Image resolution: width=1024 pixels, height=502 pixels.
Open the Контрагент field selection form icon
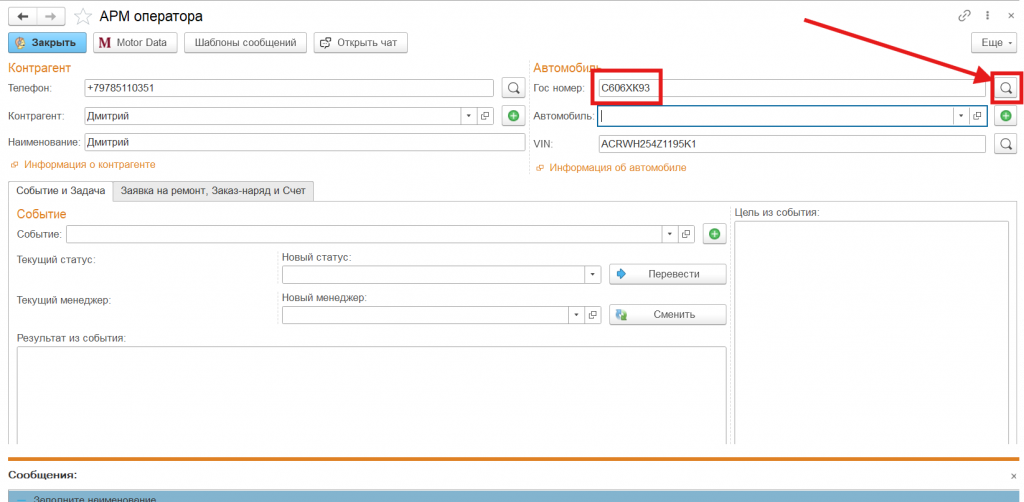pyautogui.click(x=486, y=116)
